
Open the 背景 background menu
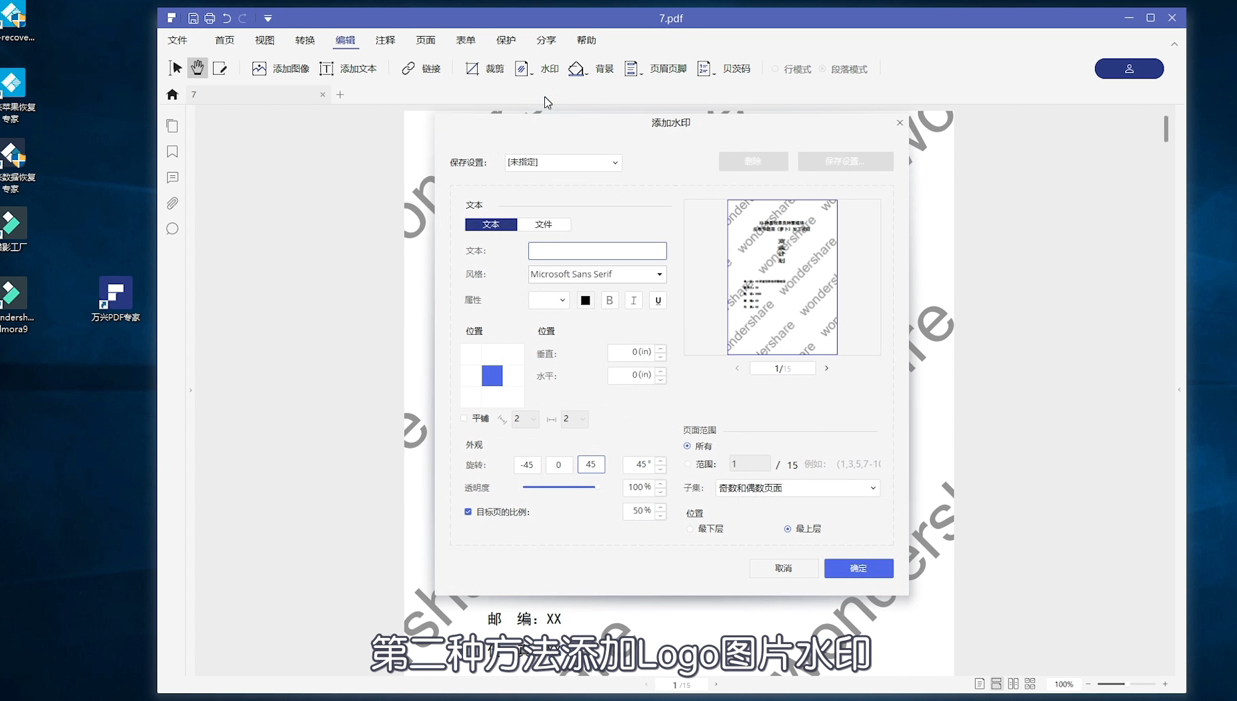tap(591, 69)
